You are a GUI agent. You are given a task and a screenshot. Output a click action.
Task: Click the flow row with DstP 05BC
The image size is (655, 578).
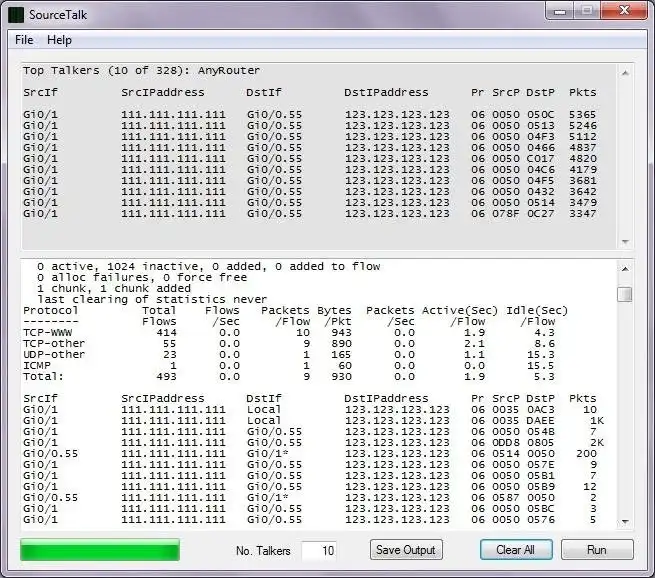coord(310,508)
